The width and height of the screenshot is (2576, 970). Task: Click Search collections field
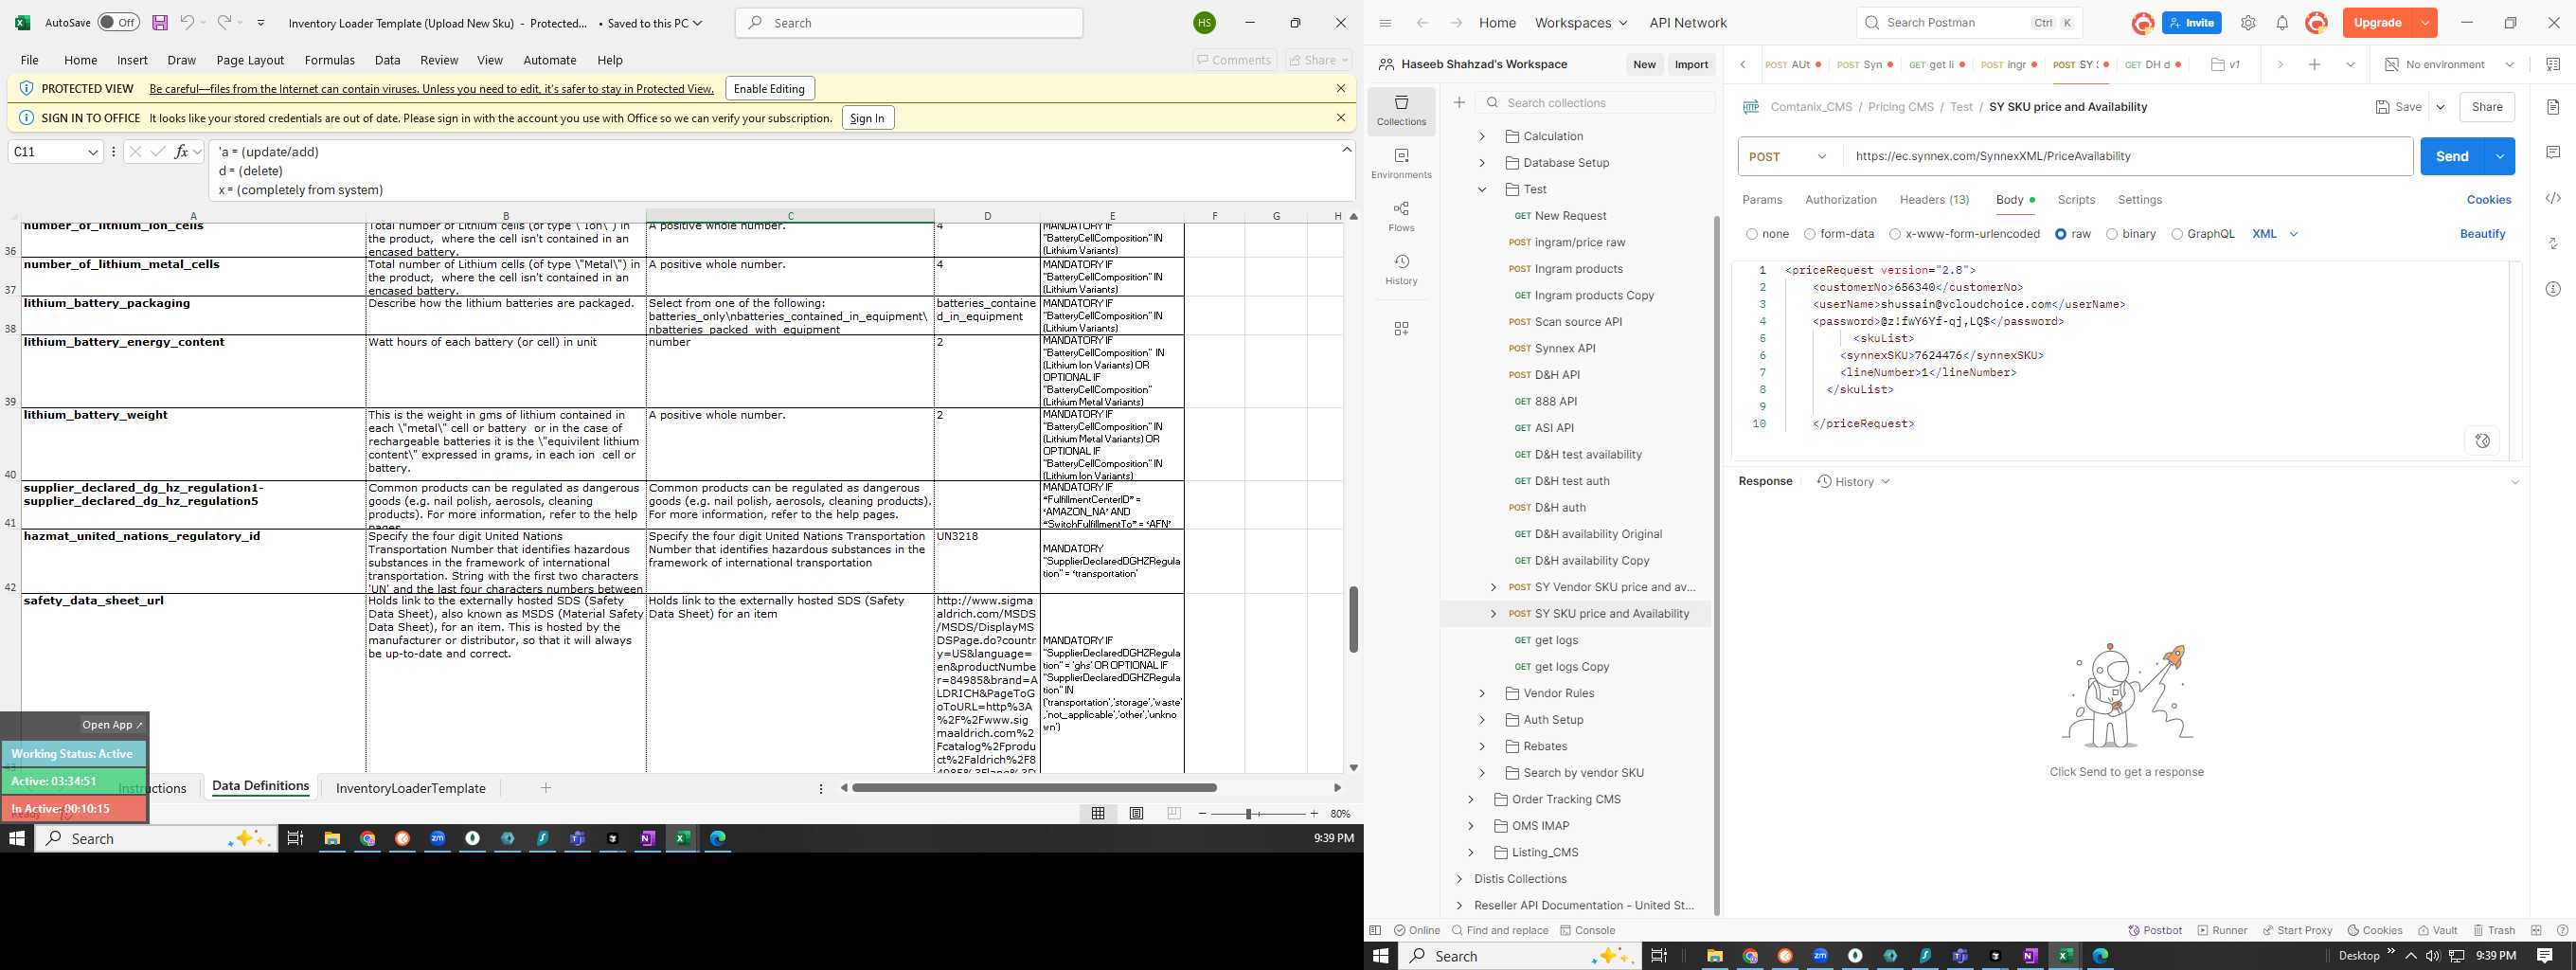pos(1595,102)
